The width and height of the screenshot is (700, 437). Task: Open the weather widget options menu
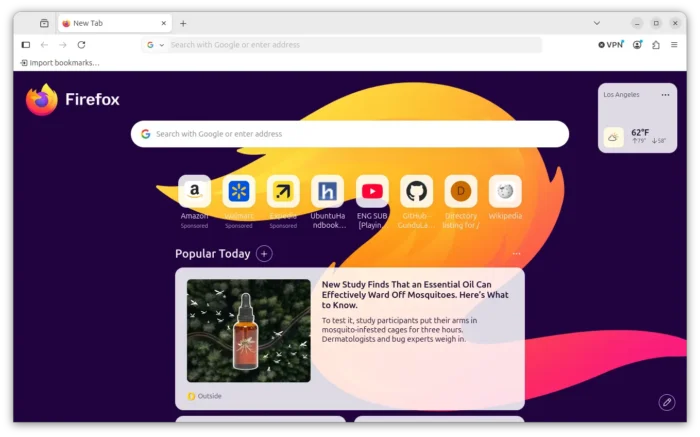(665, 95)
